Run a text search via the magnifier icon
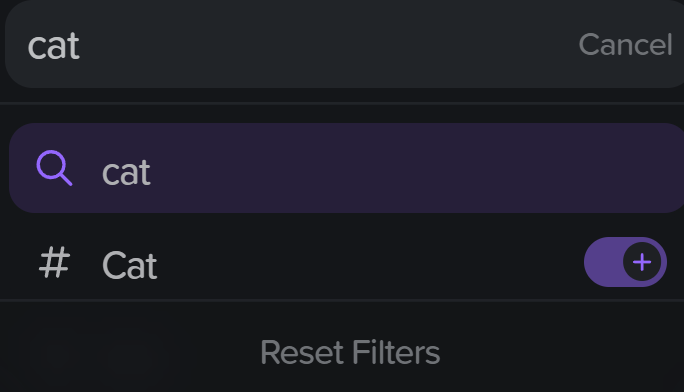The width and height of the screenshot is (684, 392). [x=54, y=168]
